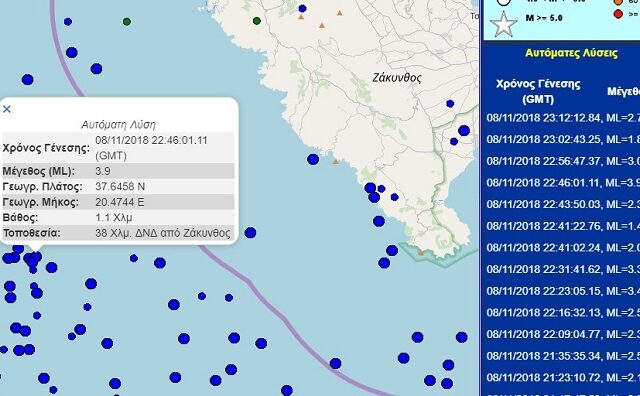The height and width of the screenshot is (396, 640).
Task: Click the location text 38 Χλμ. ΔΝΔ από Ζάκυνθος
Action: (162, 233)
